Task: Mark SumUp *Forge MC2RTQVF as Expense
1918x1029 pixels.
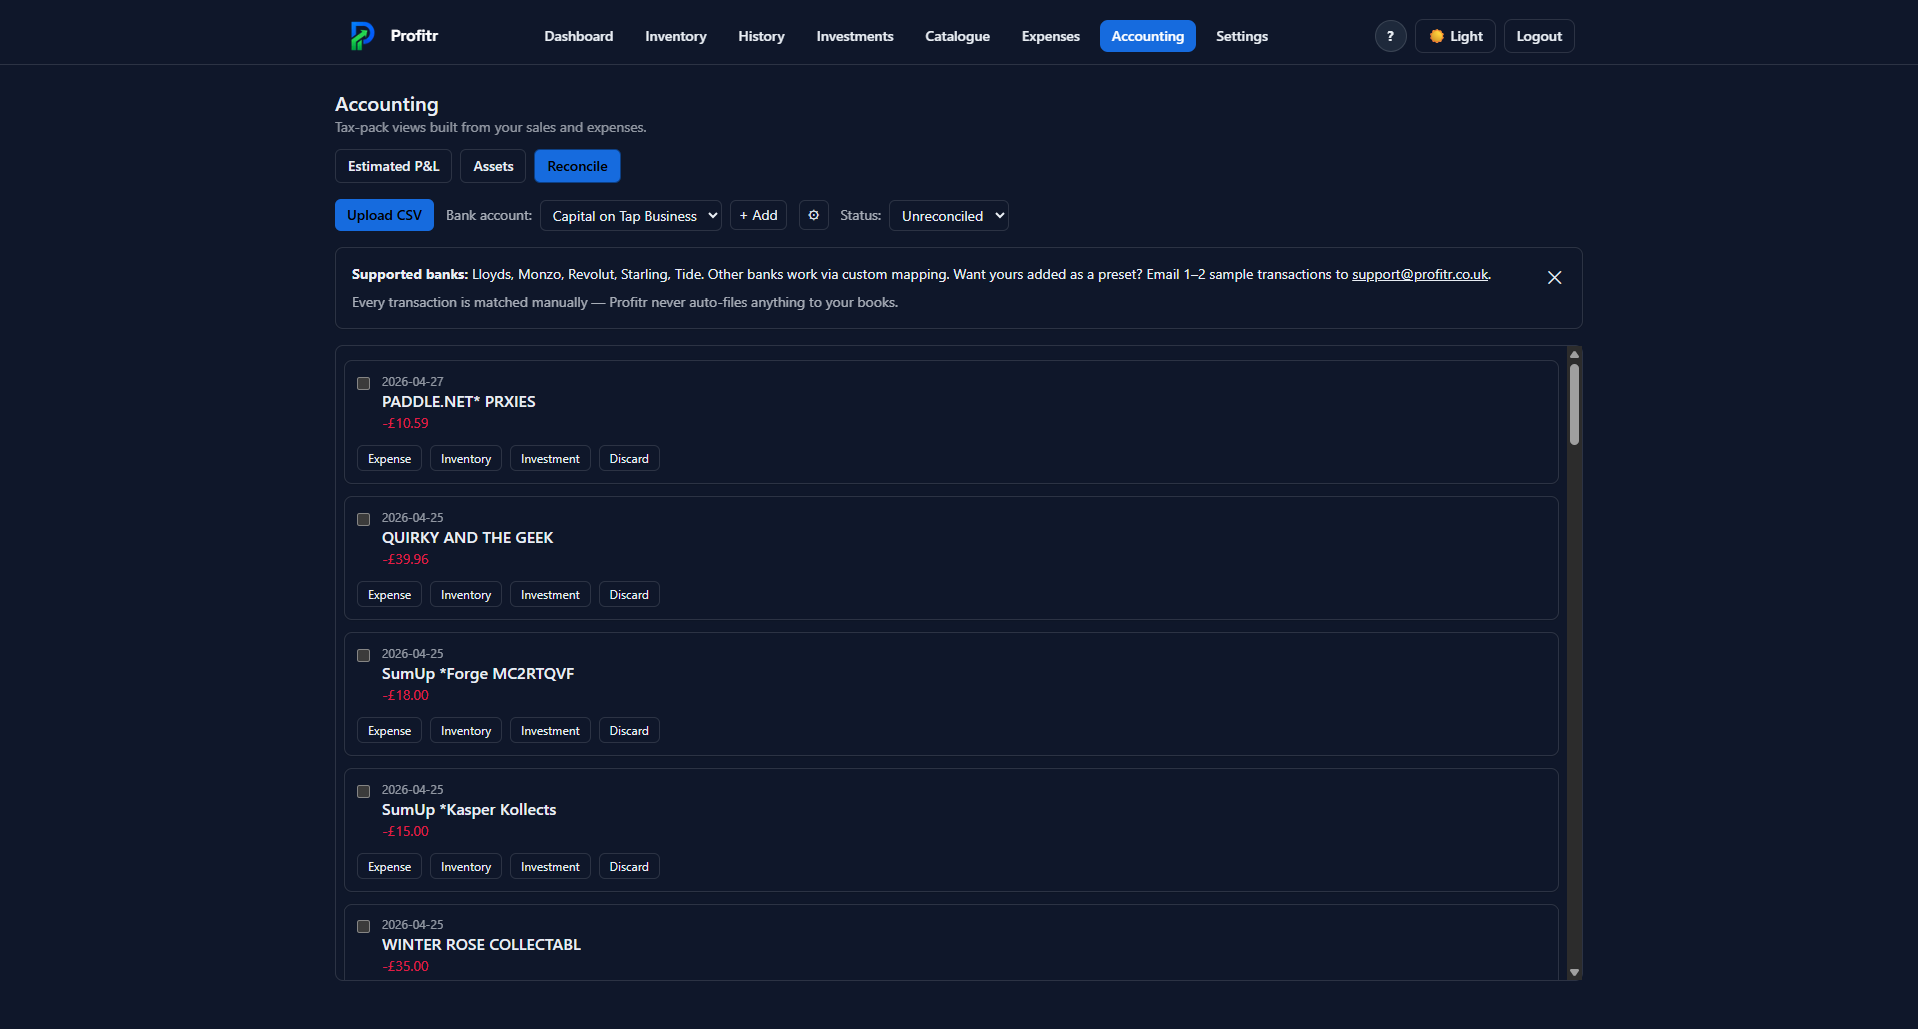Action: (389, 731)
